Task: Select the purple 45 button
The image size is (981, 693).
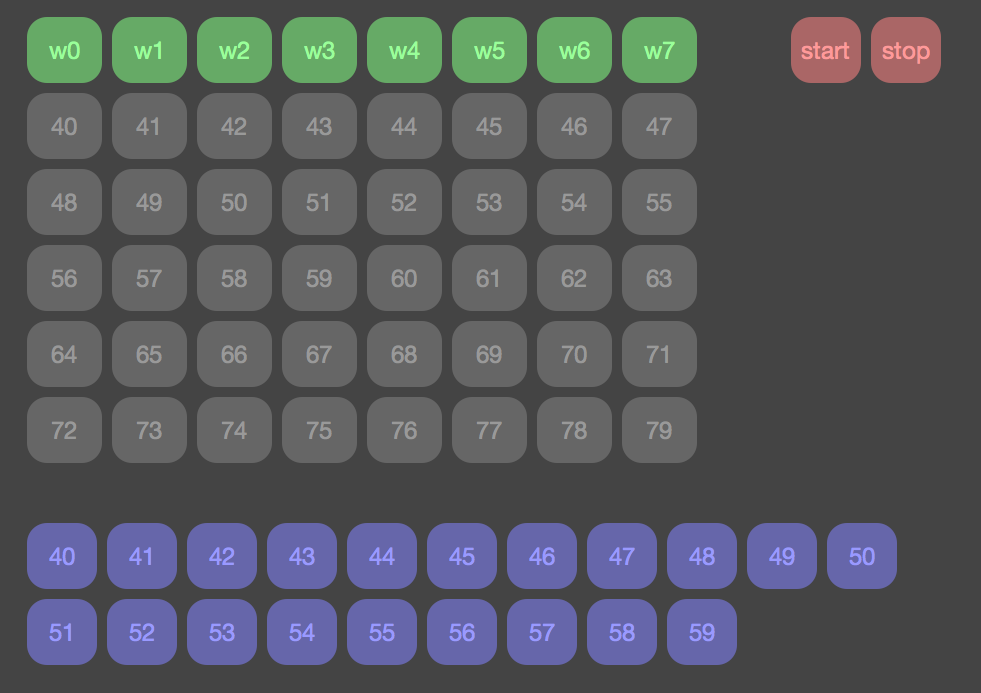Action: 462,556
